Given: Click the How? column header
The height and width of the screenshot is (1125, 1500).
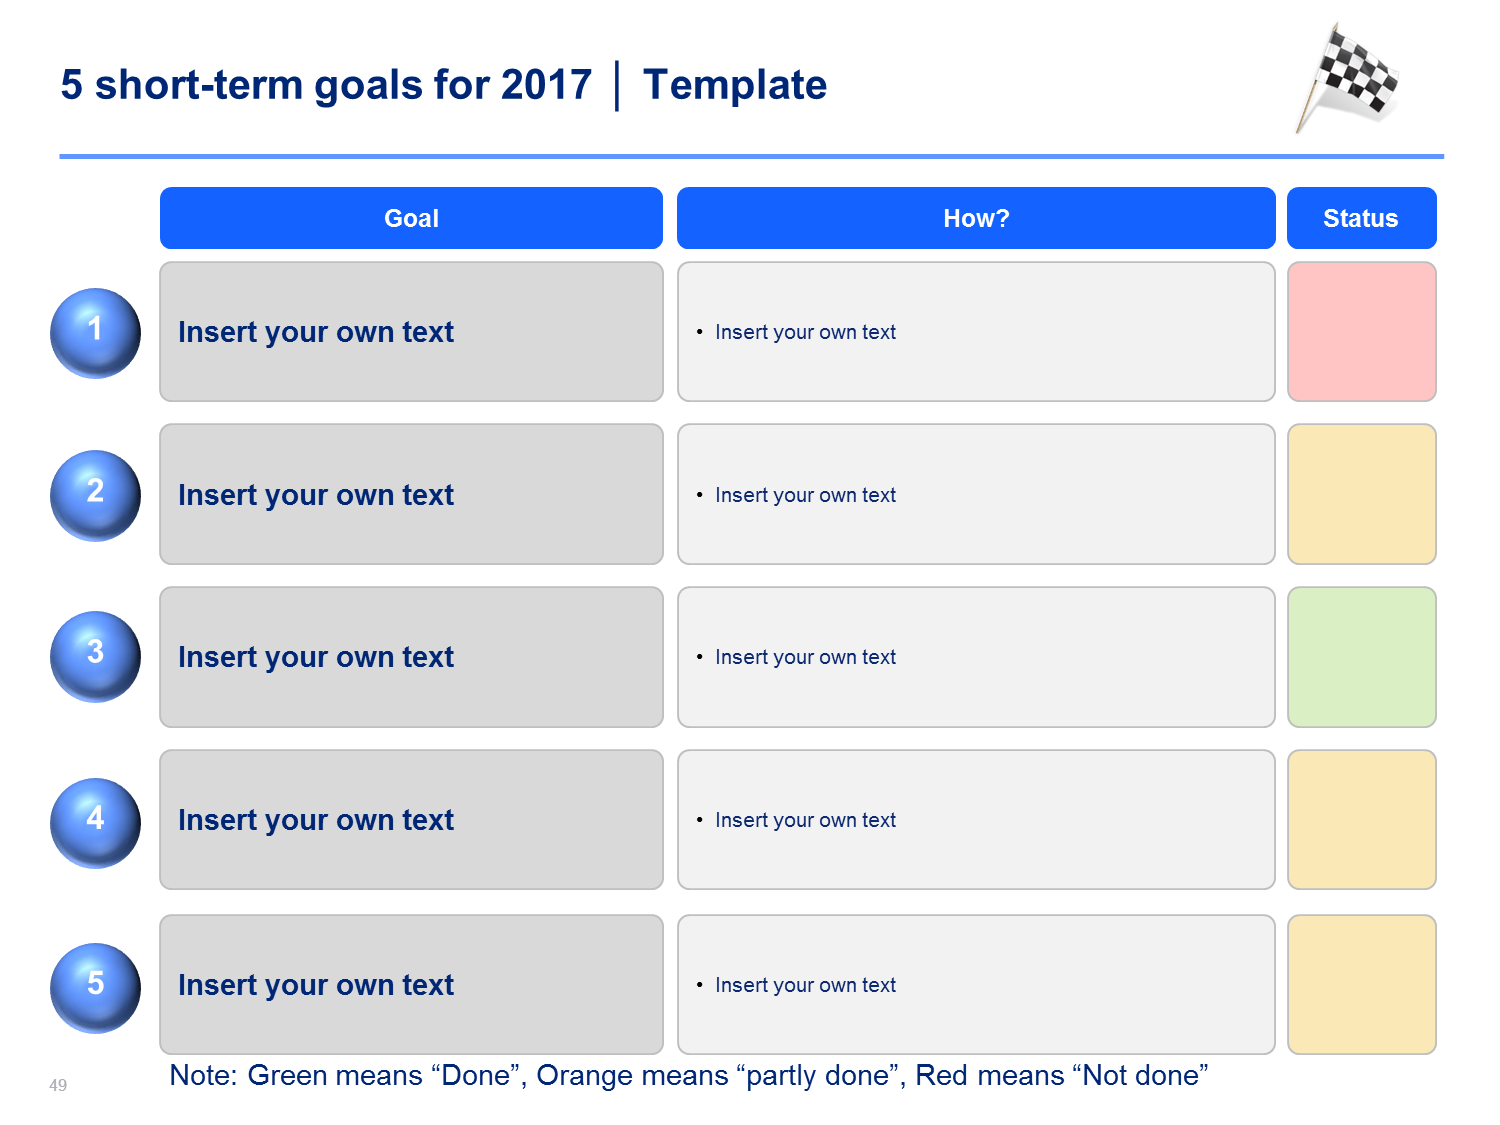Looking at the screenshot, I should coord(976,218).
